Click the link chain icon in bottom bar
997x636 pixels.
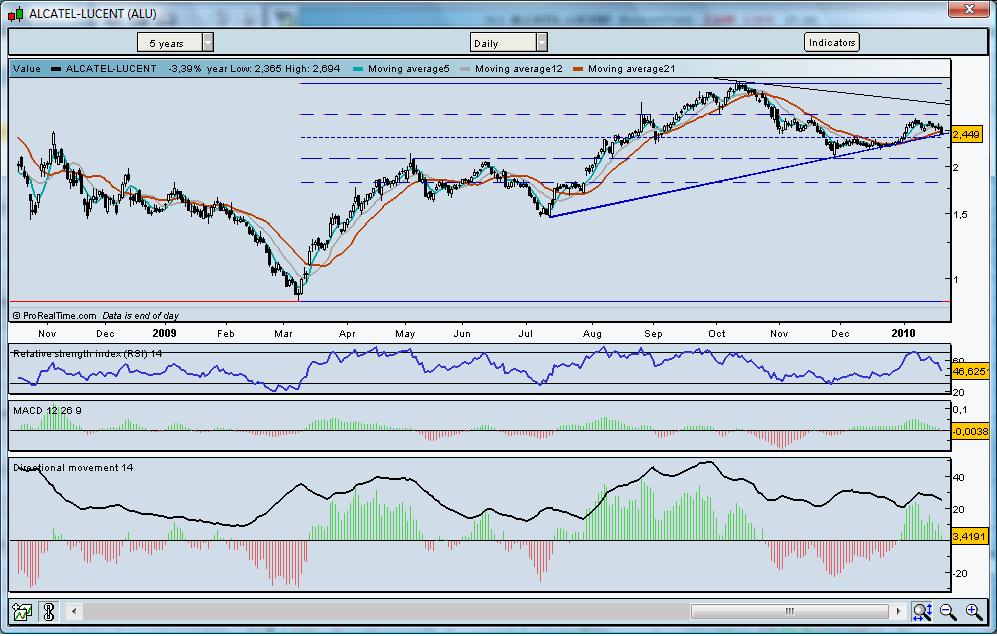[48, 611]
